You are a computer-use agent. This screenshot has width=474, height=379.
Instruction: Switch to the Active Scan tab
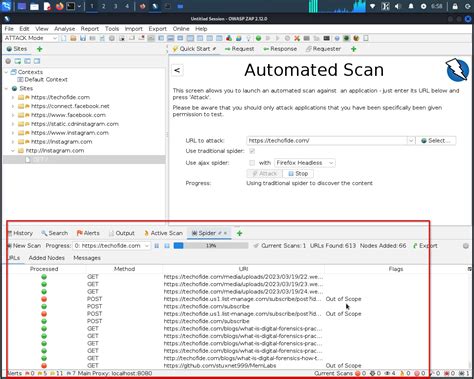163,233
